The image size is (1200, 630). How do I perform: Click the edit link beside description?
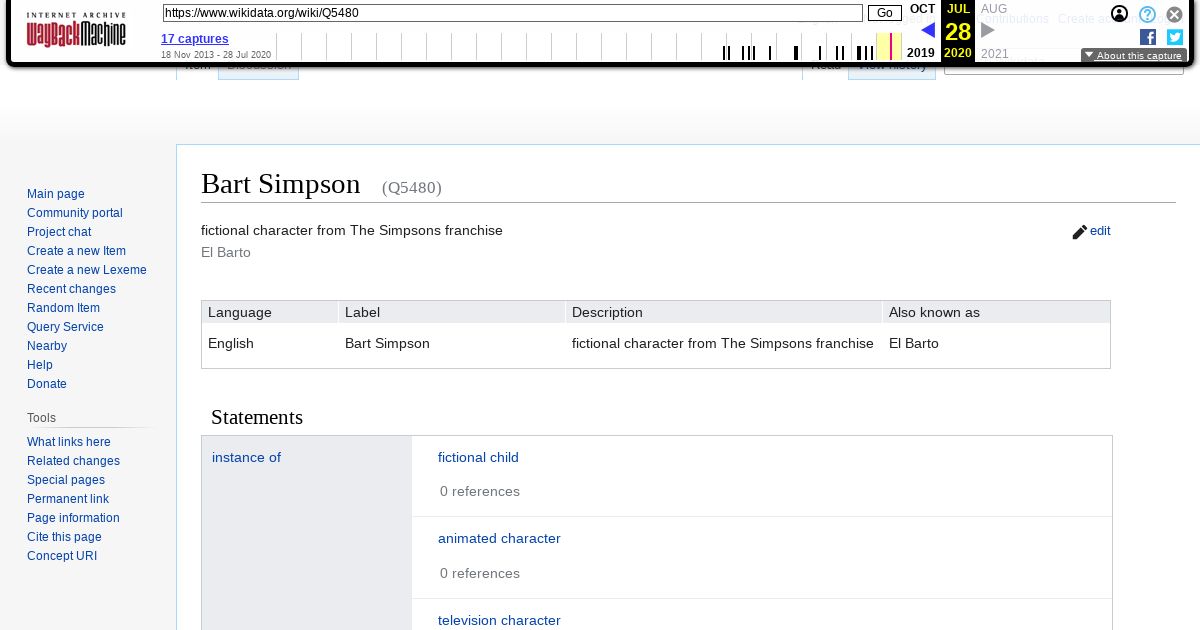tap(1100, 231)
